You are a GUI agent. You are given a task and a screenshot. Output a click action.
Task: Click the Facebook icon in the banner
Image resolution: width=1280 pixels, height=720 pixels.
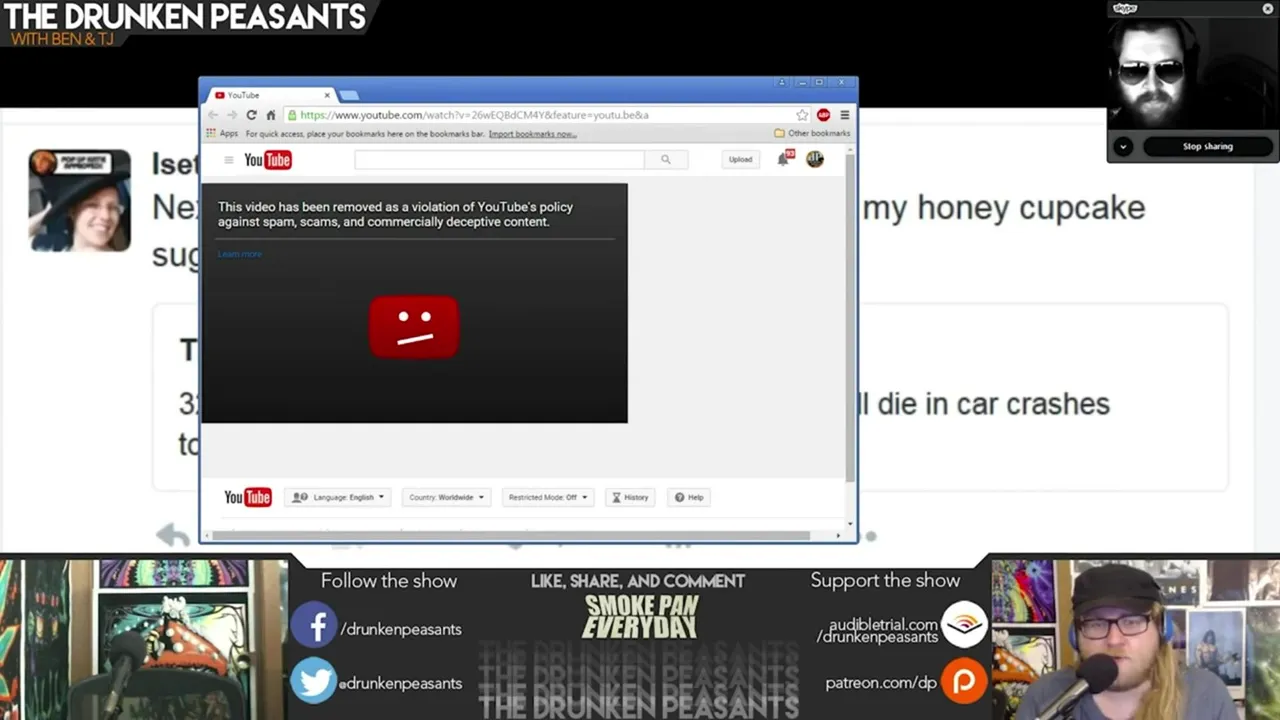(314, 626)
